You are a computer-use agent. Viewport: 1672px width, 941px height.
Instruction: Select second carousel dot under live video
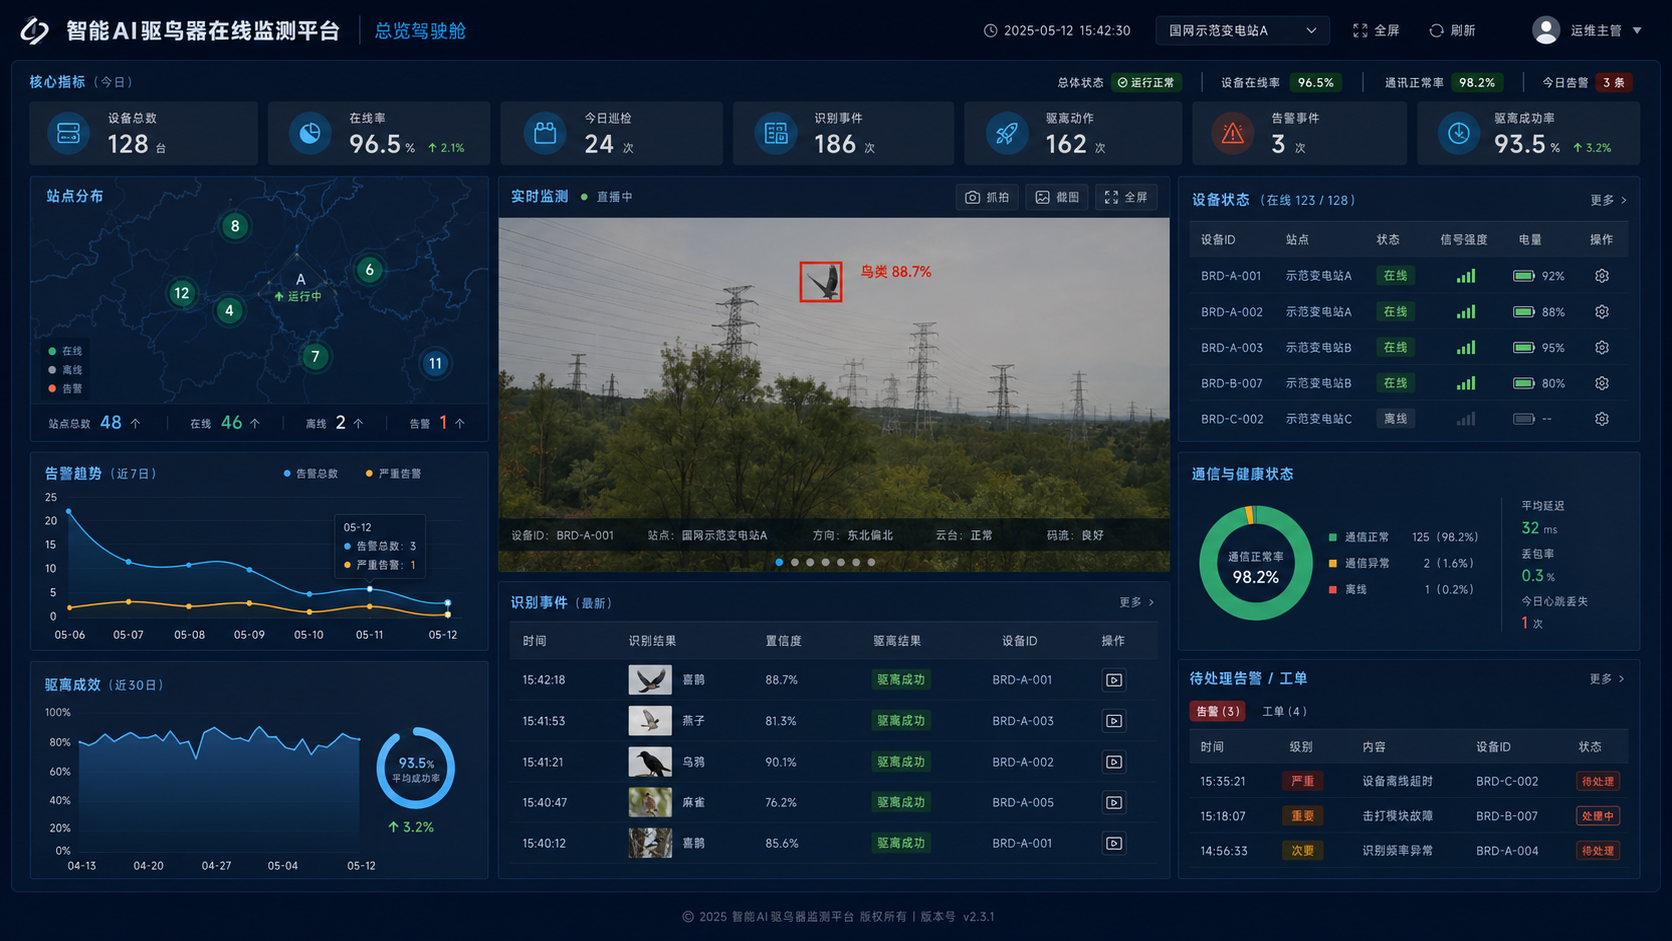tap(795, 562)
